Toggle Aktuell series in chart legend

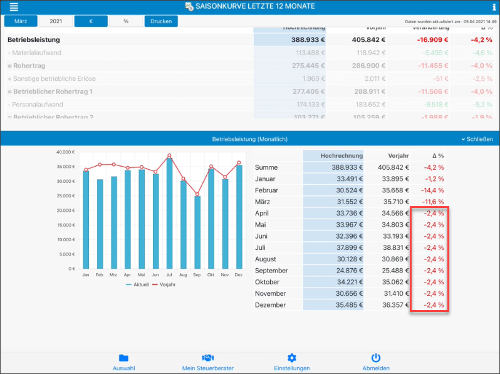[x=137, y=285]
